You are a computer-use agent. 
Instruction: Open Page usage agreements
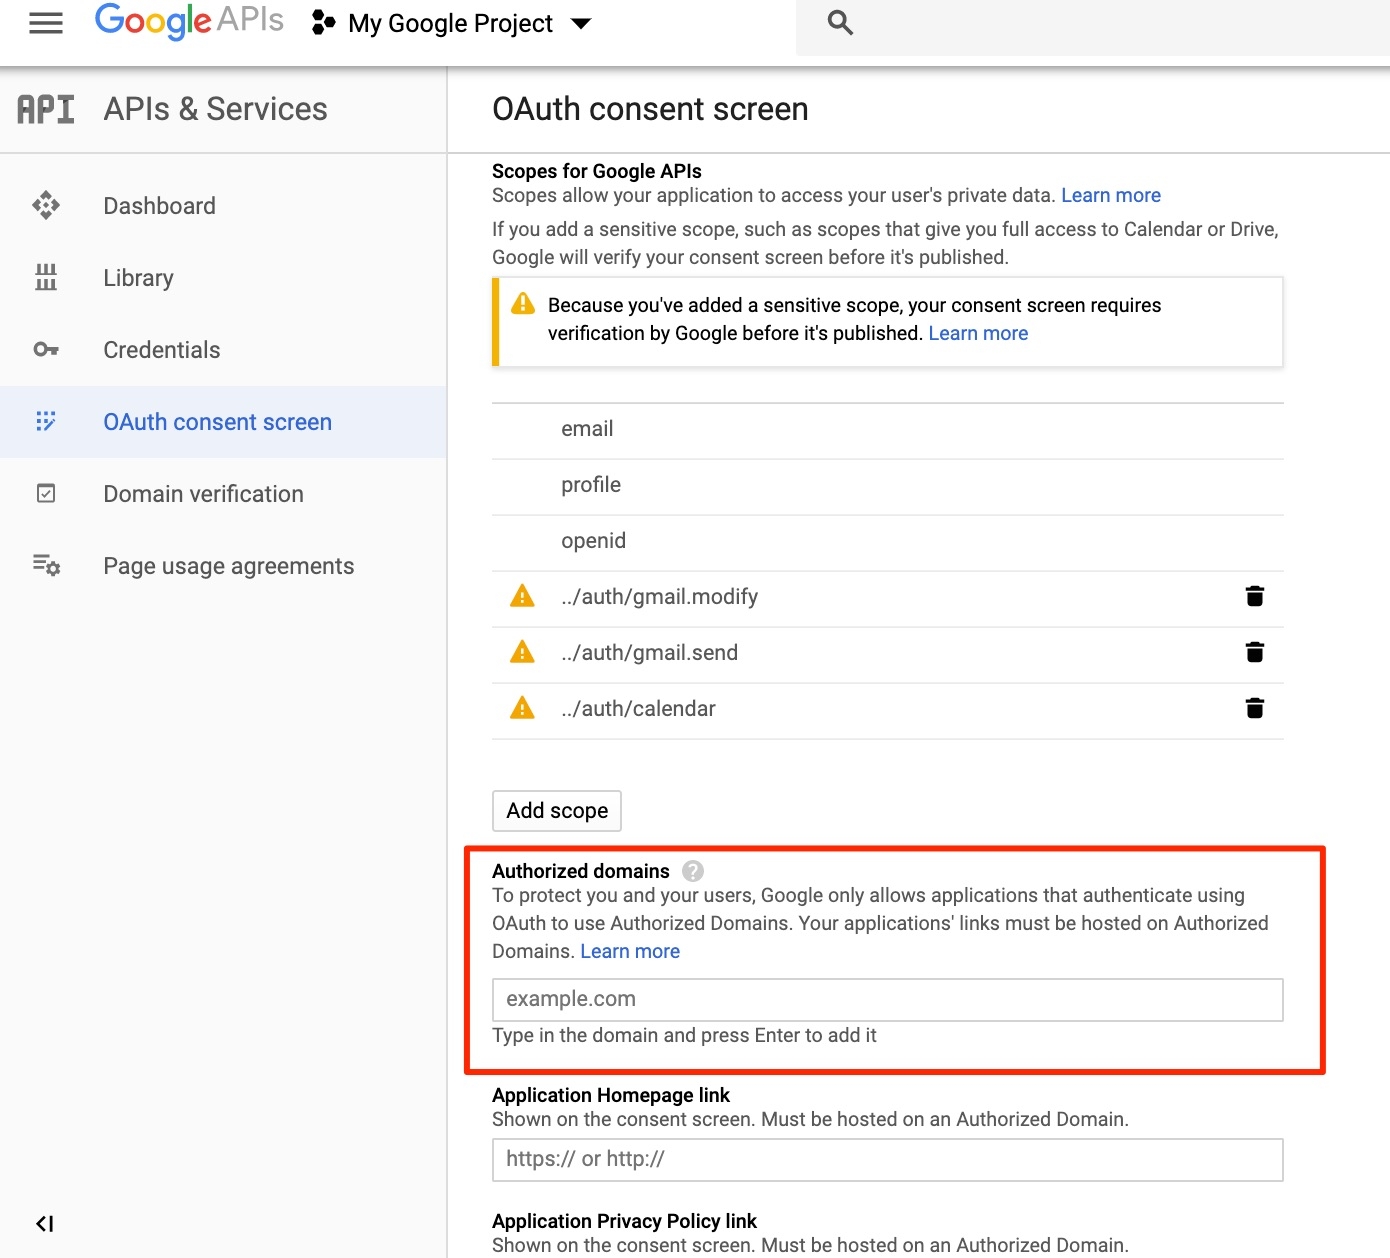point(228,566)
